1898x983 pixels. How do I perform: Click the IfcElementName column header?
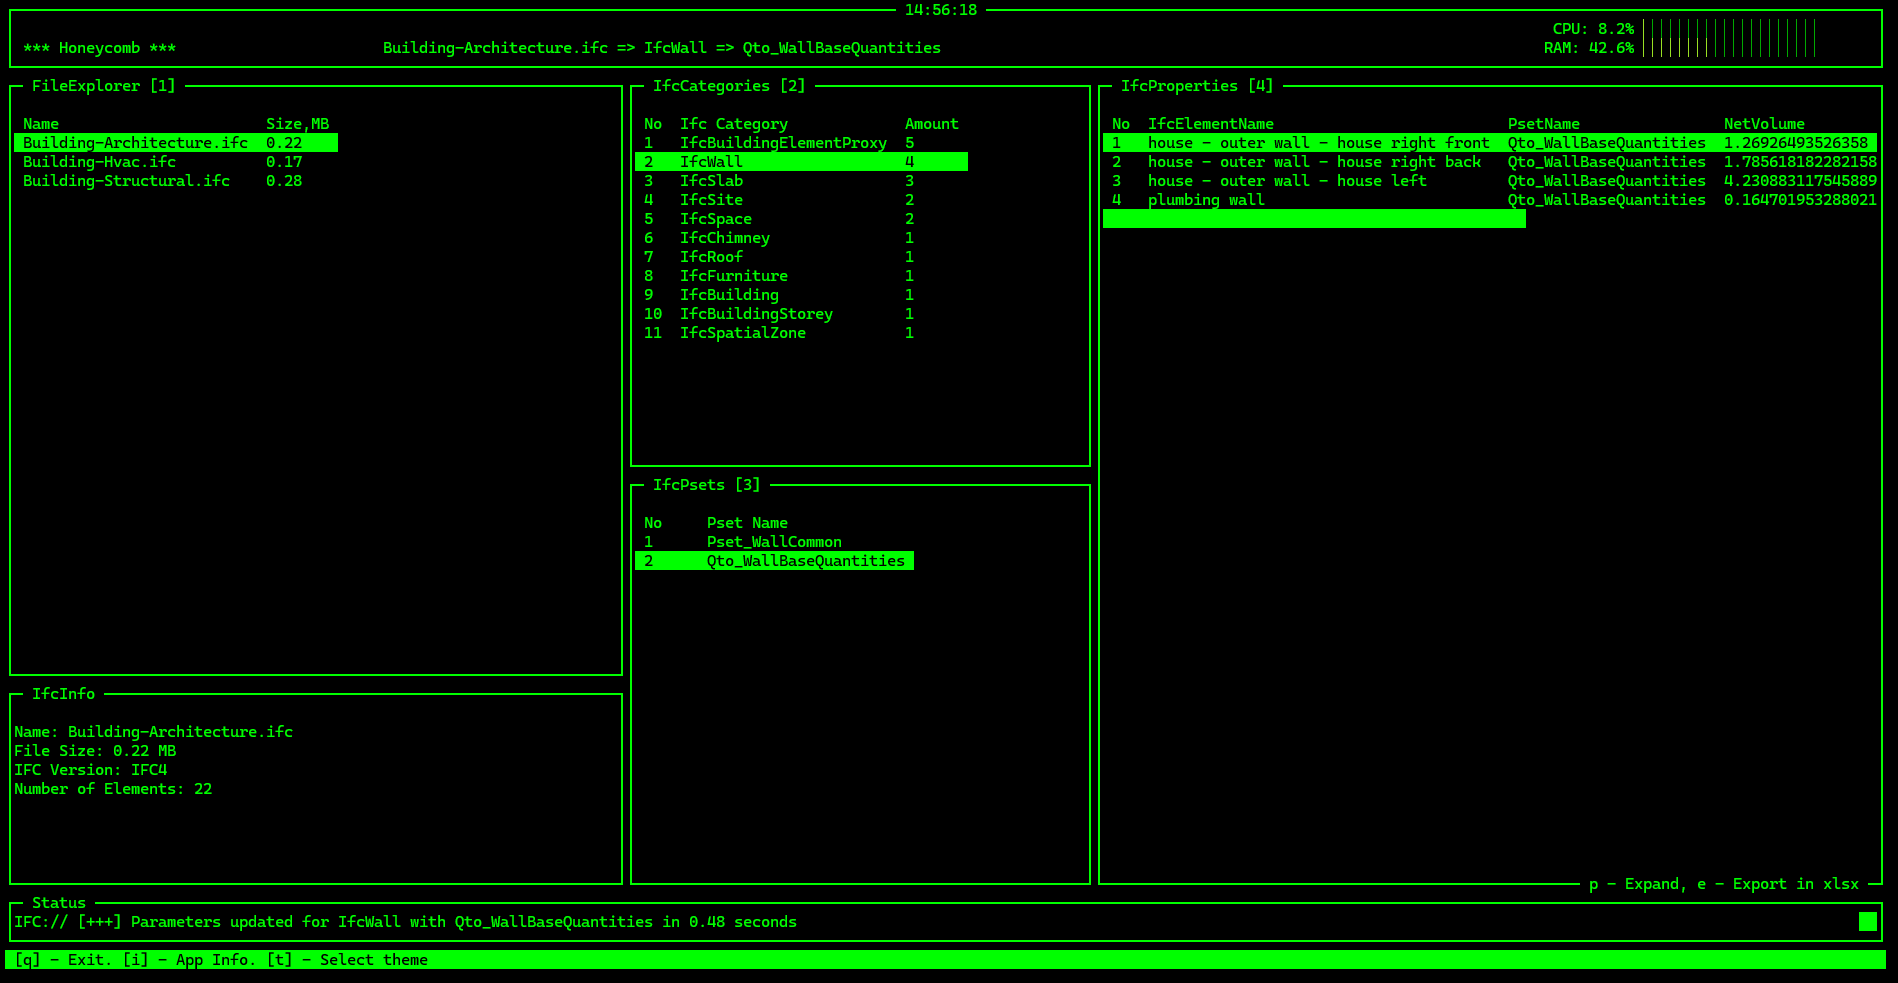pos(1211,124)
